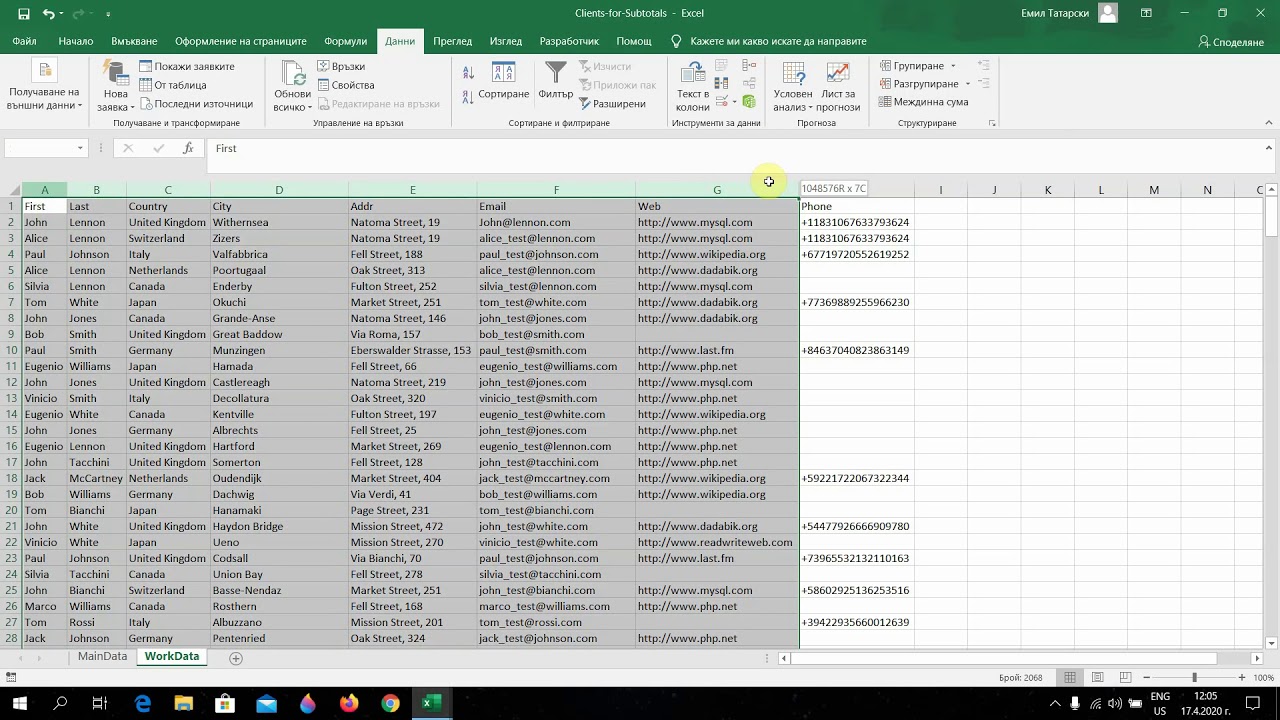Switch to the Вмъкване tab
1280x720 pixels.
pyautogui.click(x=134, y=41)
